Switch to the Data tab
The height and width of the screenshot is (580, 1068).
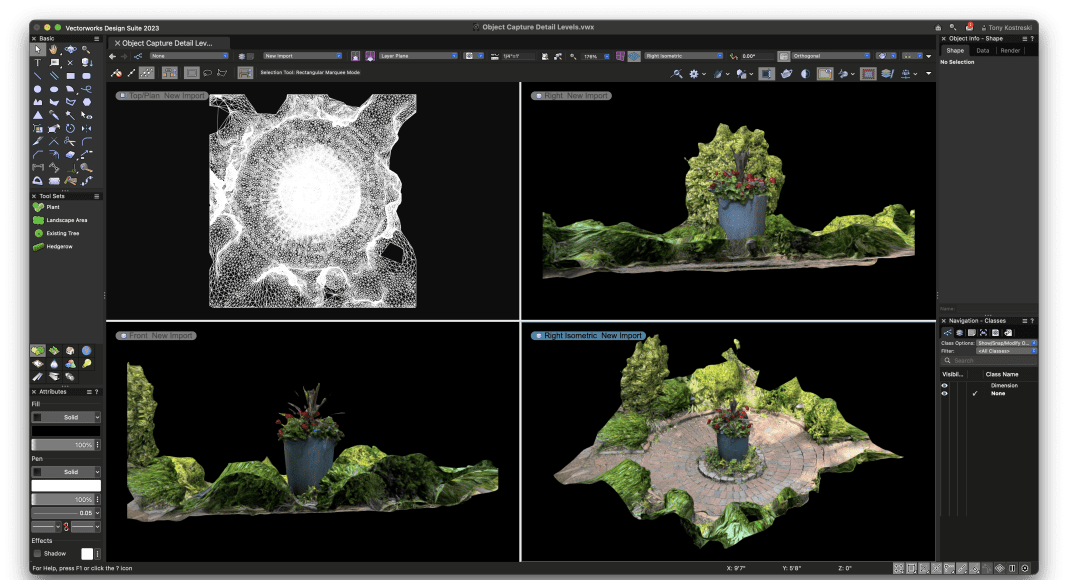(x=983, y=50)
